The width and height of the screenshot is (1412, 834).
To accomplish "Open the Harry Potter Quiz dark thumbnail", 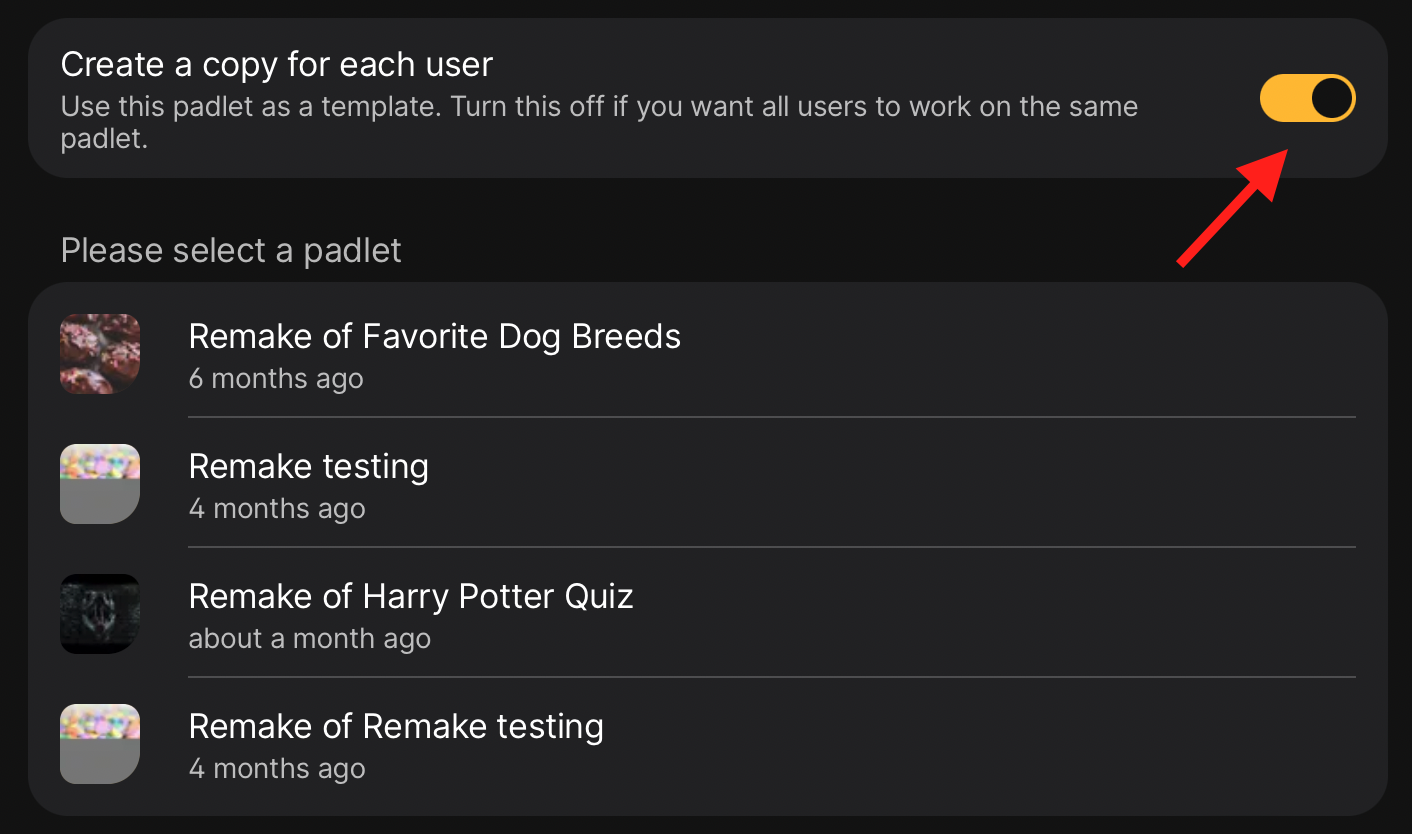I will (x=100, y=614).
